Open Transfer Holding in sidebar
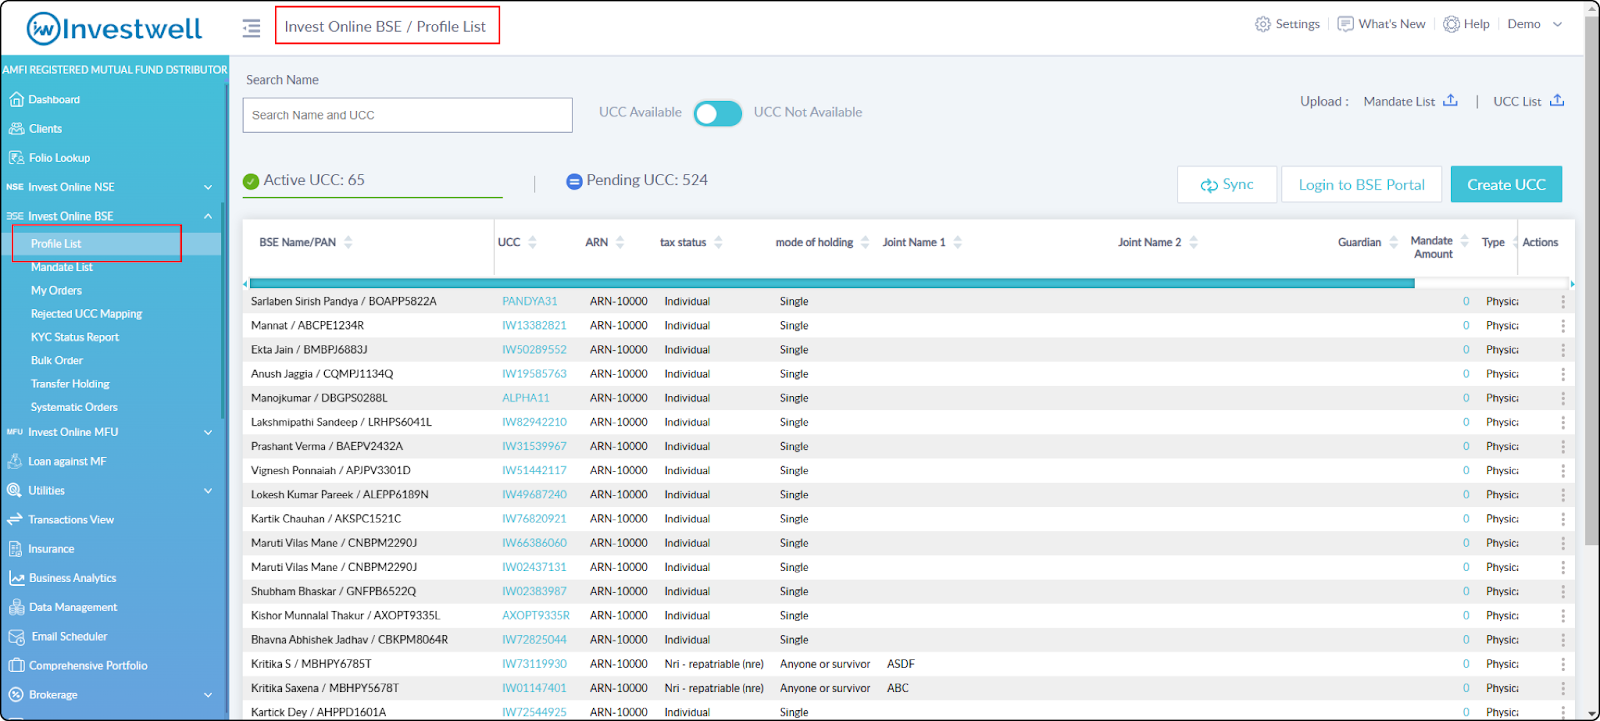1600x721 pixels. 70,384
